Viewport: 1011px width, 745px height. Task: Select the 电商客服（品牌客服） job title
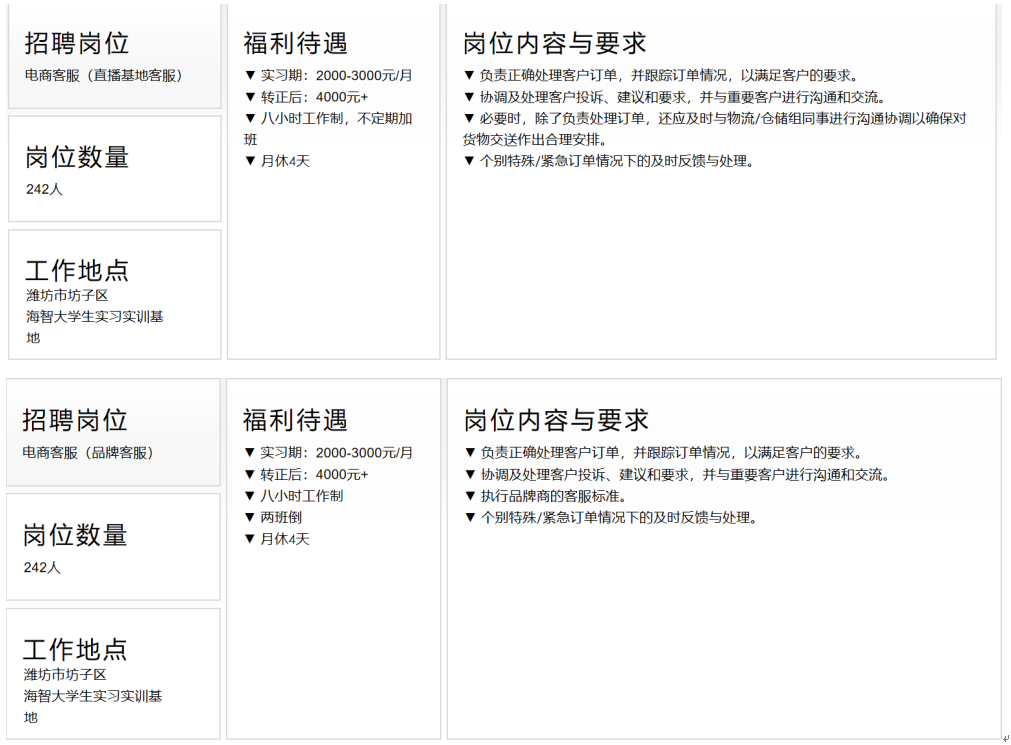tap(89, 453)
